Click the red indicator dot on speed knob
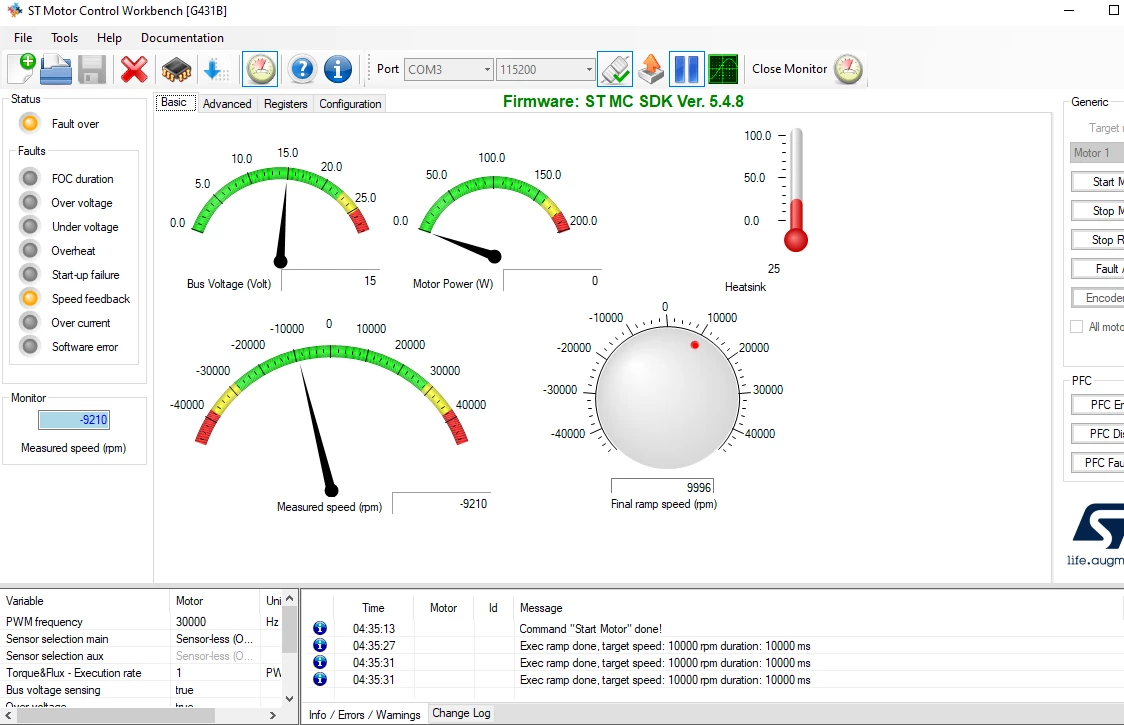The image size is (1124, 725). (695, 345)
